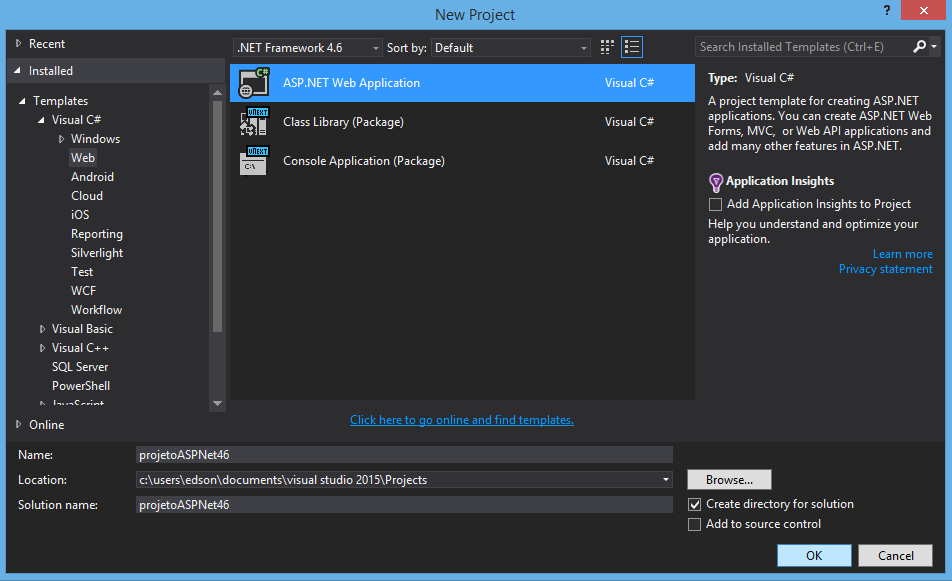
Task: Uncheck Create directory for solution
Action: [695, 504]
